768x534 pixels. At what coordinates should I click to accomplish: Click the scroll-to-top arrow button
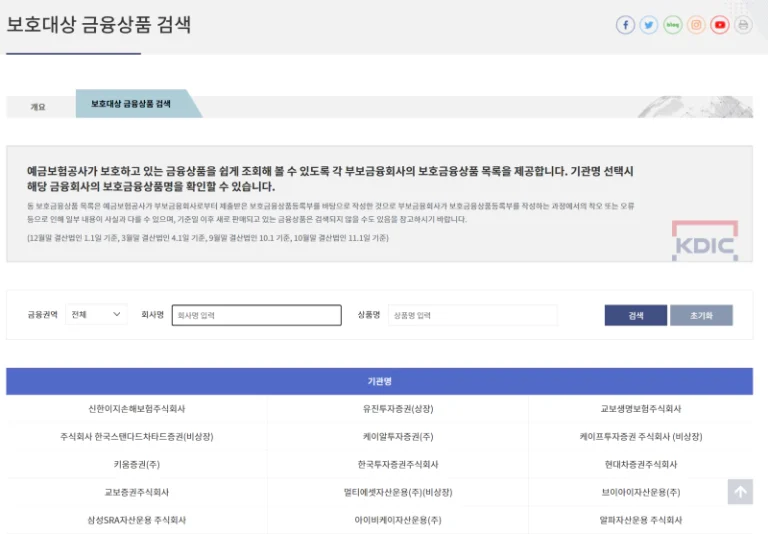point(740,492)
